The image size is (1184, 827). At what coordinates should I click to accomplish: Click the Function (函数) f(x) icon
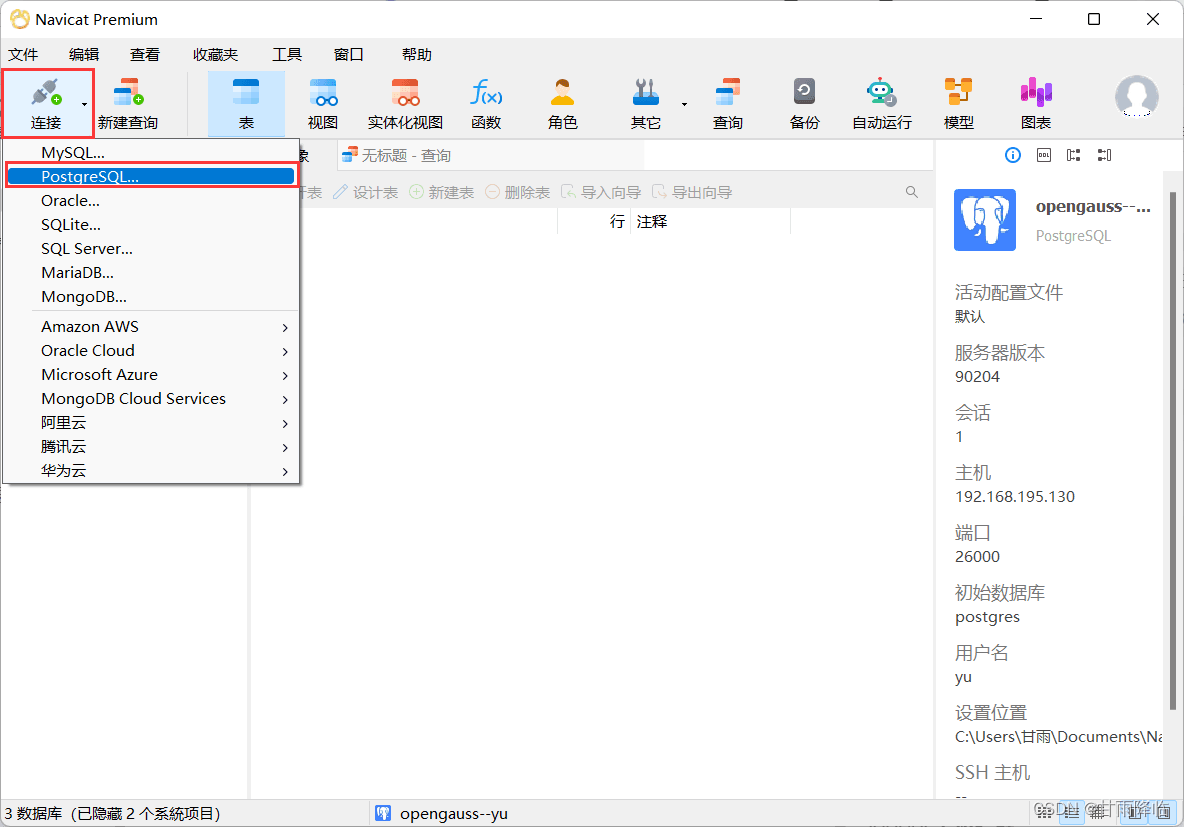point(486,103)
